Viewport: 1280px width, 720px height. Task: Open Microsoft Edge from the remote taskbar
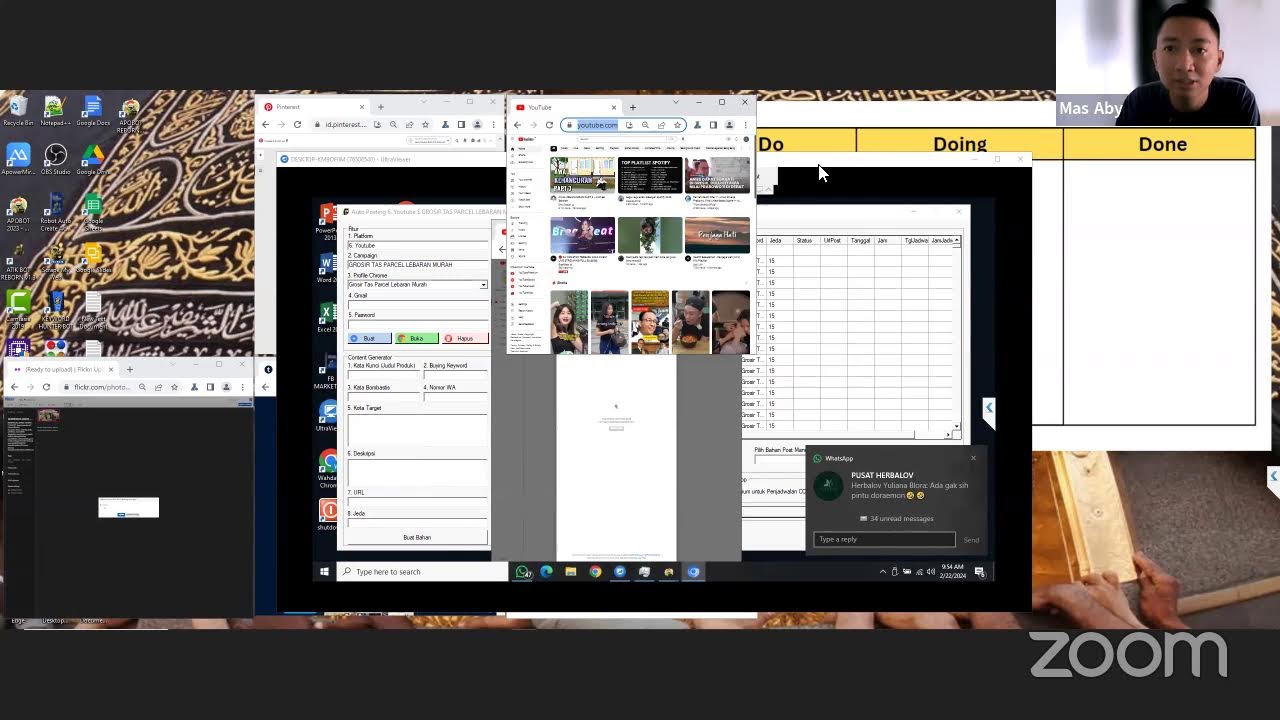[546, 572]
